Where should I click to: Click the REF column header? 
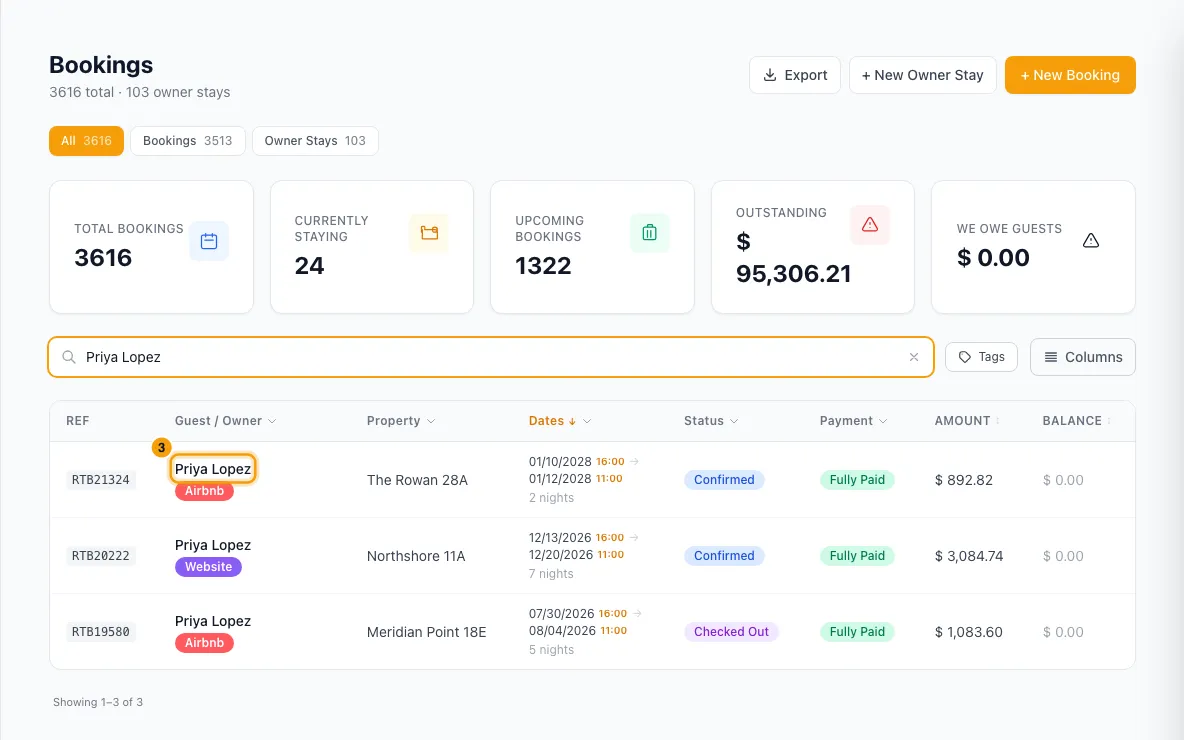coord(77,421)
